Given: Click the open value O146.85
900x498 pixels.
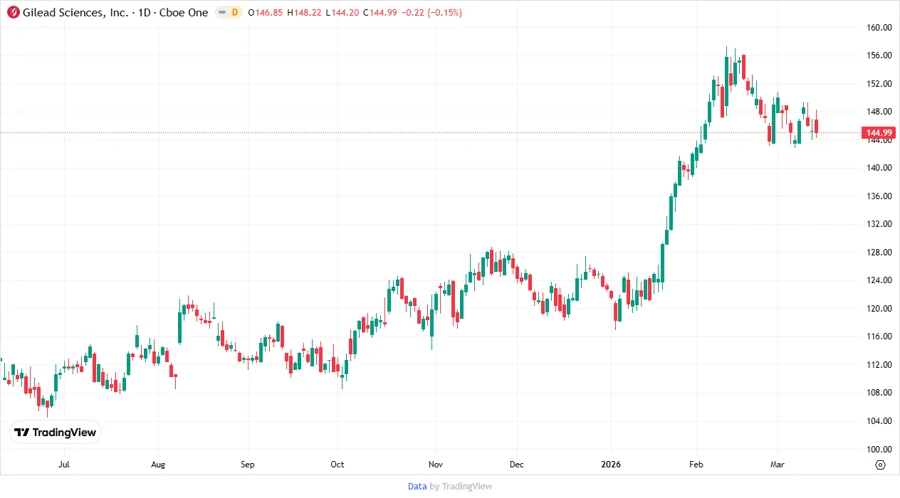Looking at the screenshot, I should click(x=265, y=13).
